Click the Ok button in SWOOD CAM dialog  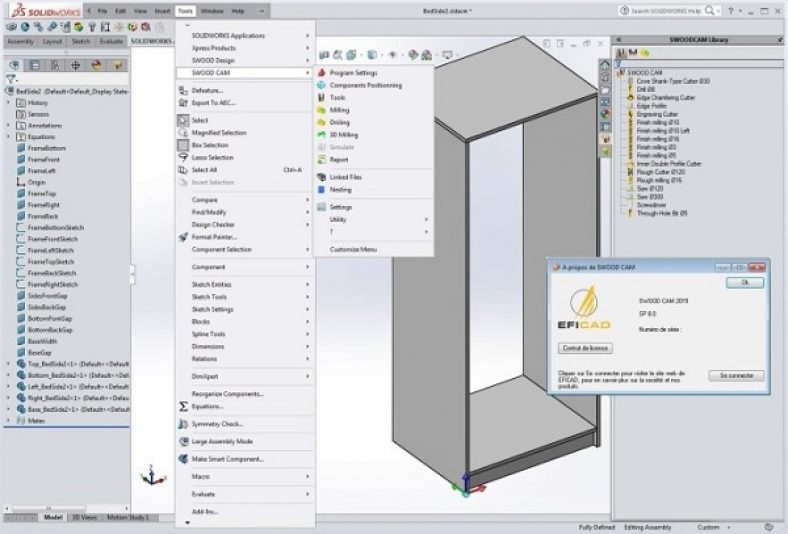pyautogui.click(x=745, y=283)
